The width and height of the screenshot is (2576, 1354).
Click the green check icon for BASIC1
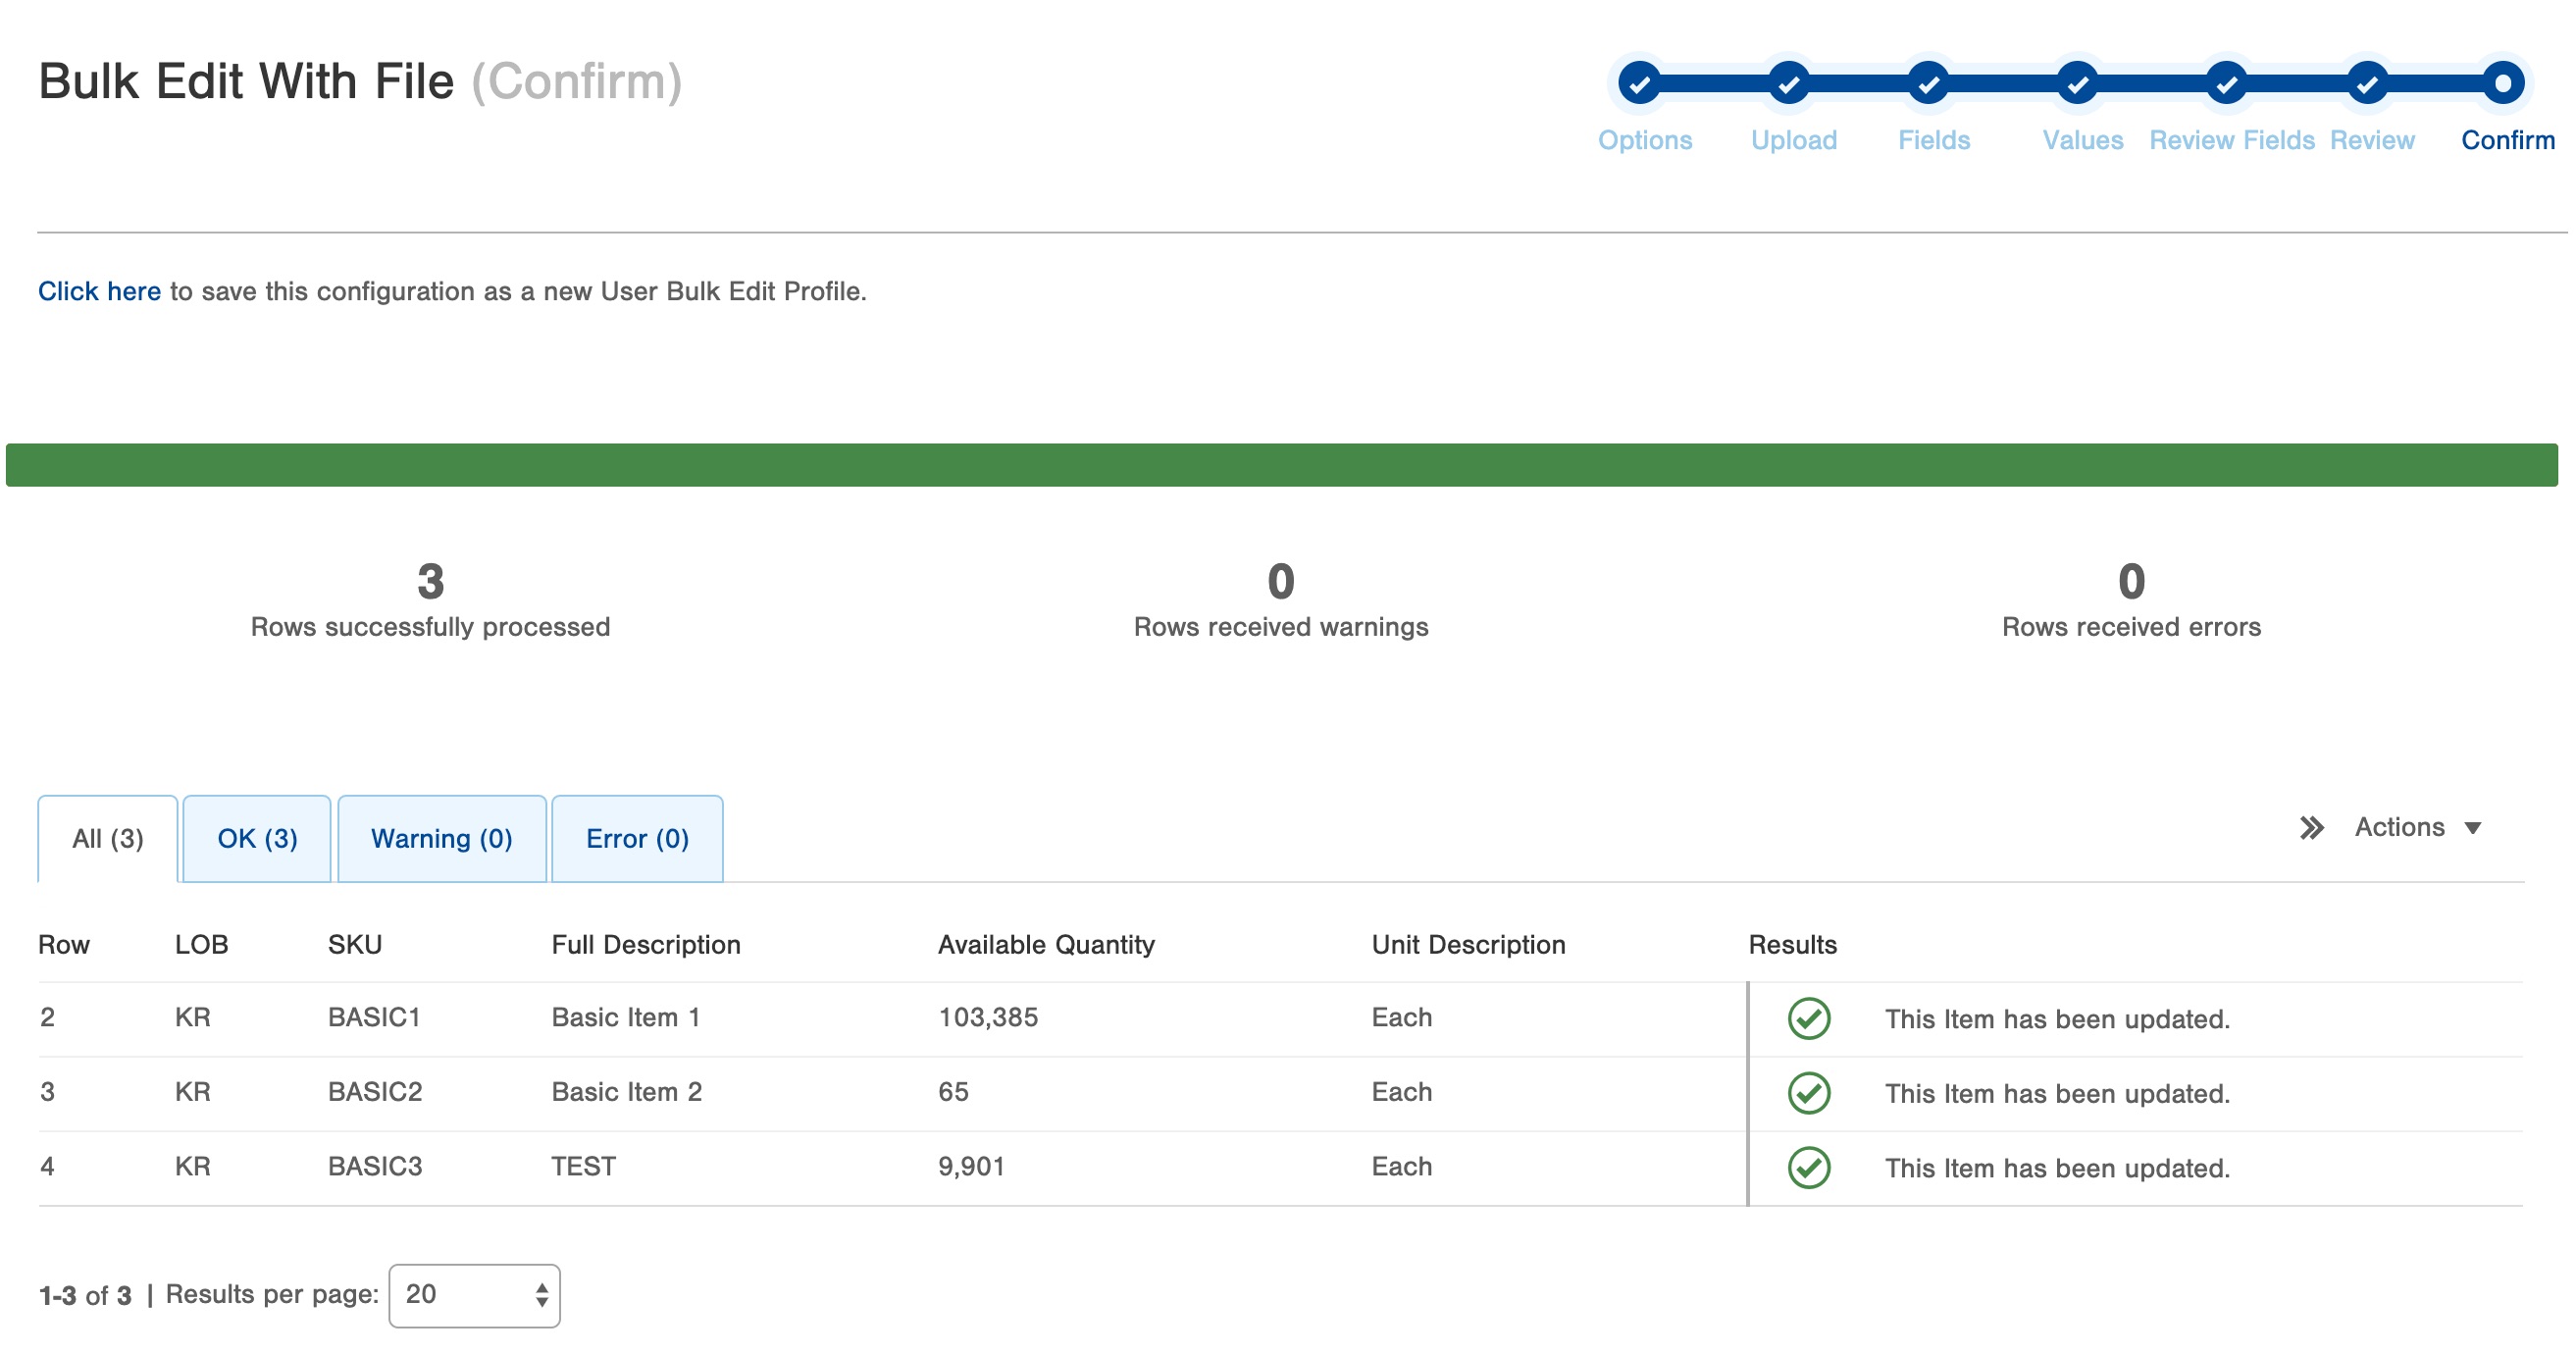coord(1808,1018)
